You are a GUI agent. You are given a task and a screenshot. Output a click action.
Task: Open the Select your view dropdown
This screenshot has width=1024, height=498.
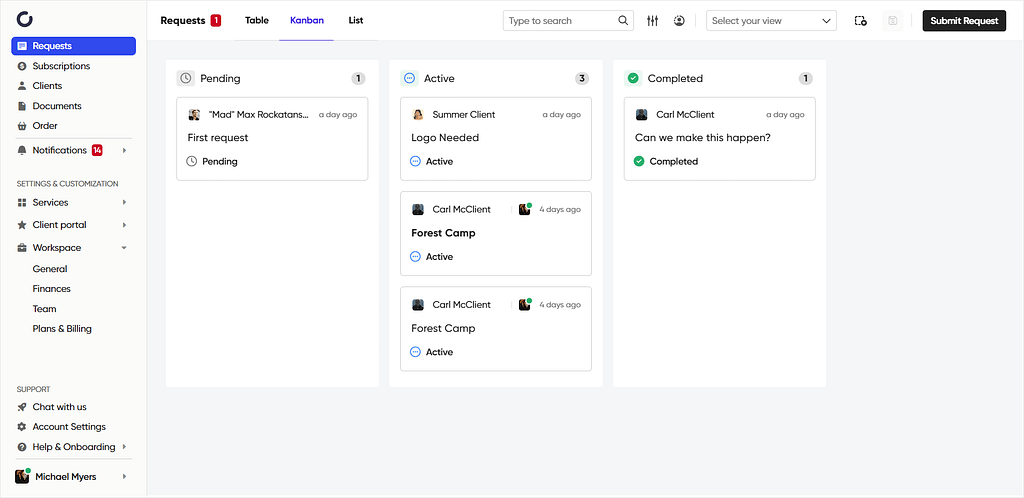(771, 20)
